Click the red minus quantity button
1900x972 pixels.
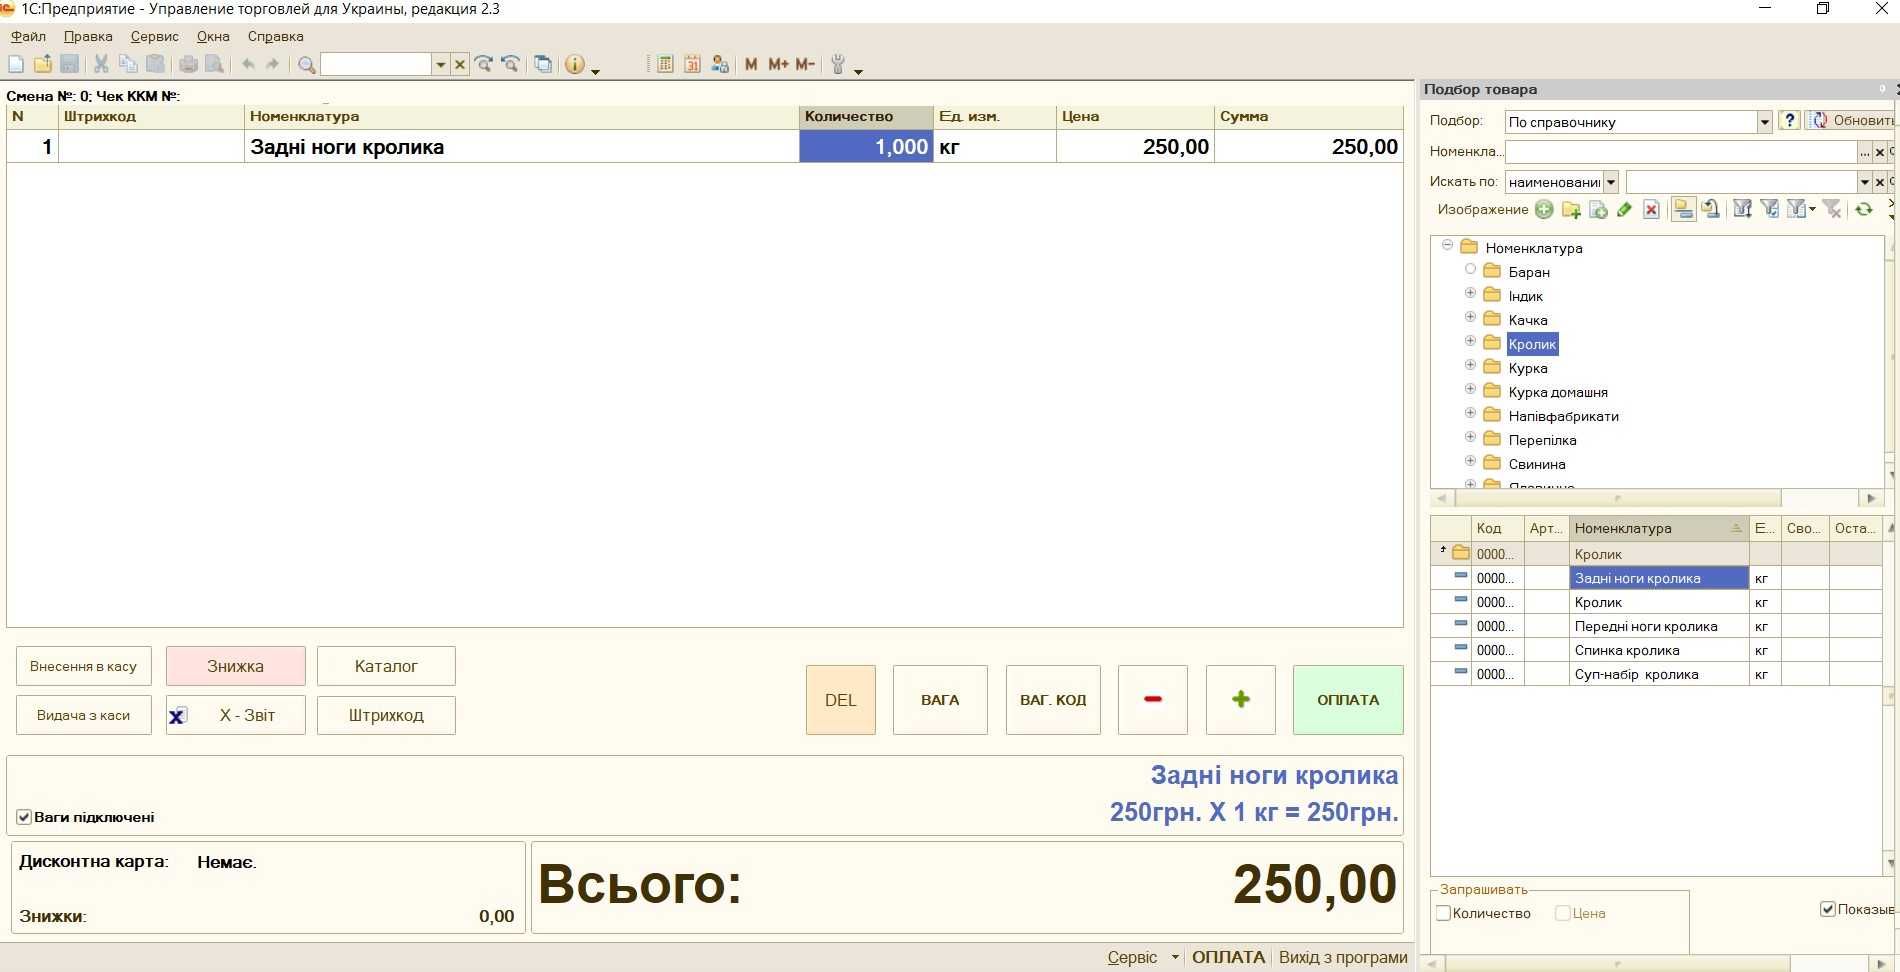(1153, 700)
